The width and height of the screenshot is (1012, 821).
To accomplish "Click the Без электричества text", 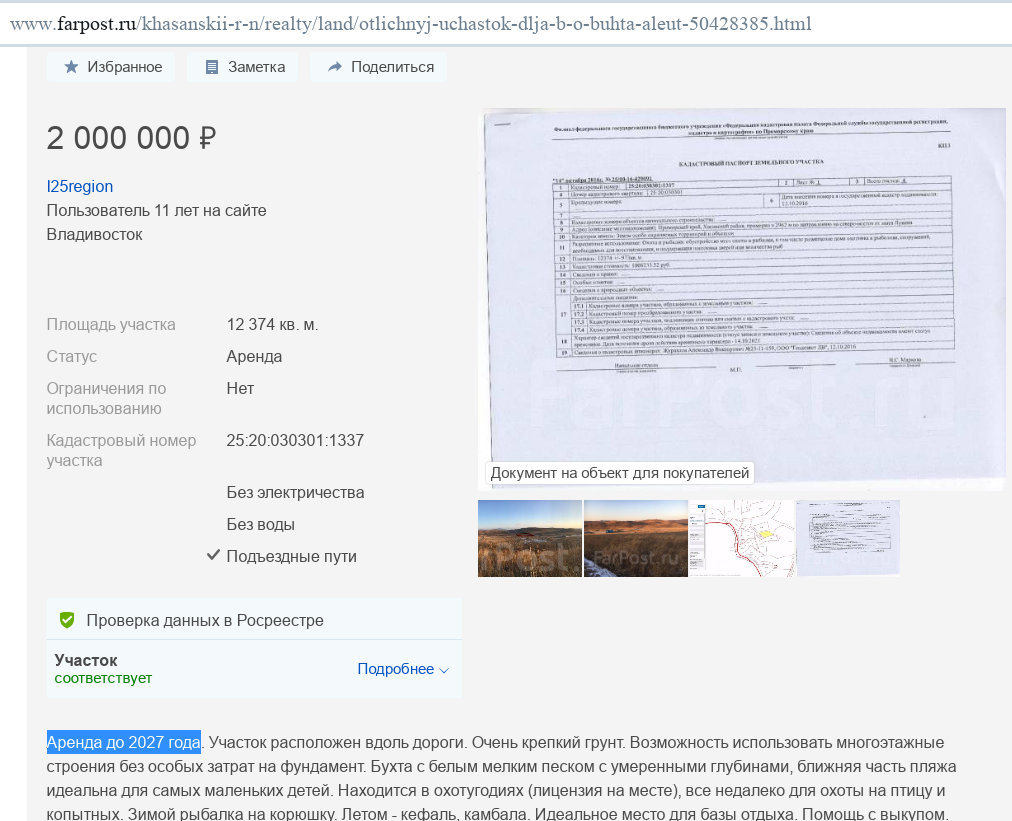I will [295, 492].
